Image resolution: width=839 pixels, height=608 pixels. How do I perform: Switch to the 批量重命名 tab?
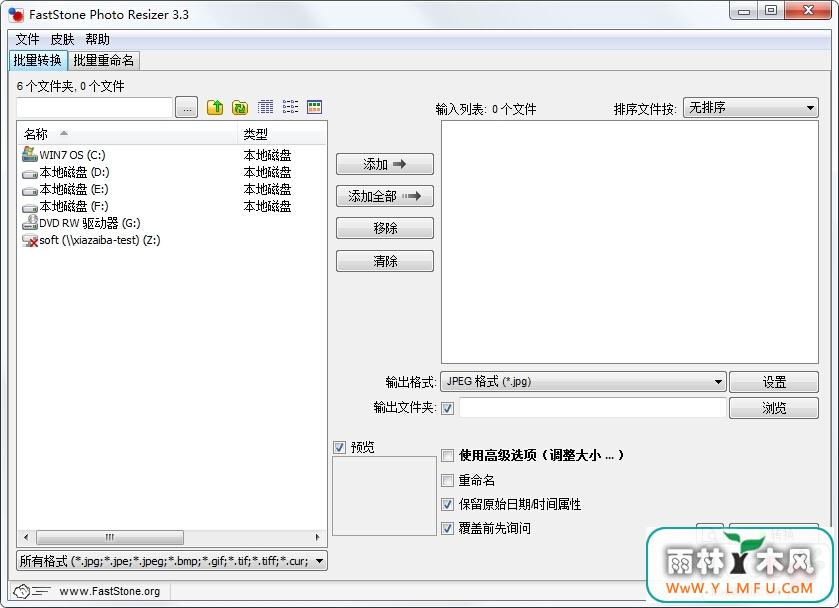point(104,60)
